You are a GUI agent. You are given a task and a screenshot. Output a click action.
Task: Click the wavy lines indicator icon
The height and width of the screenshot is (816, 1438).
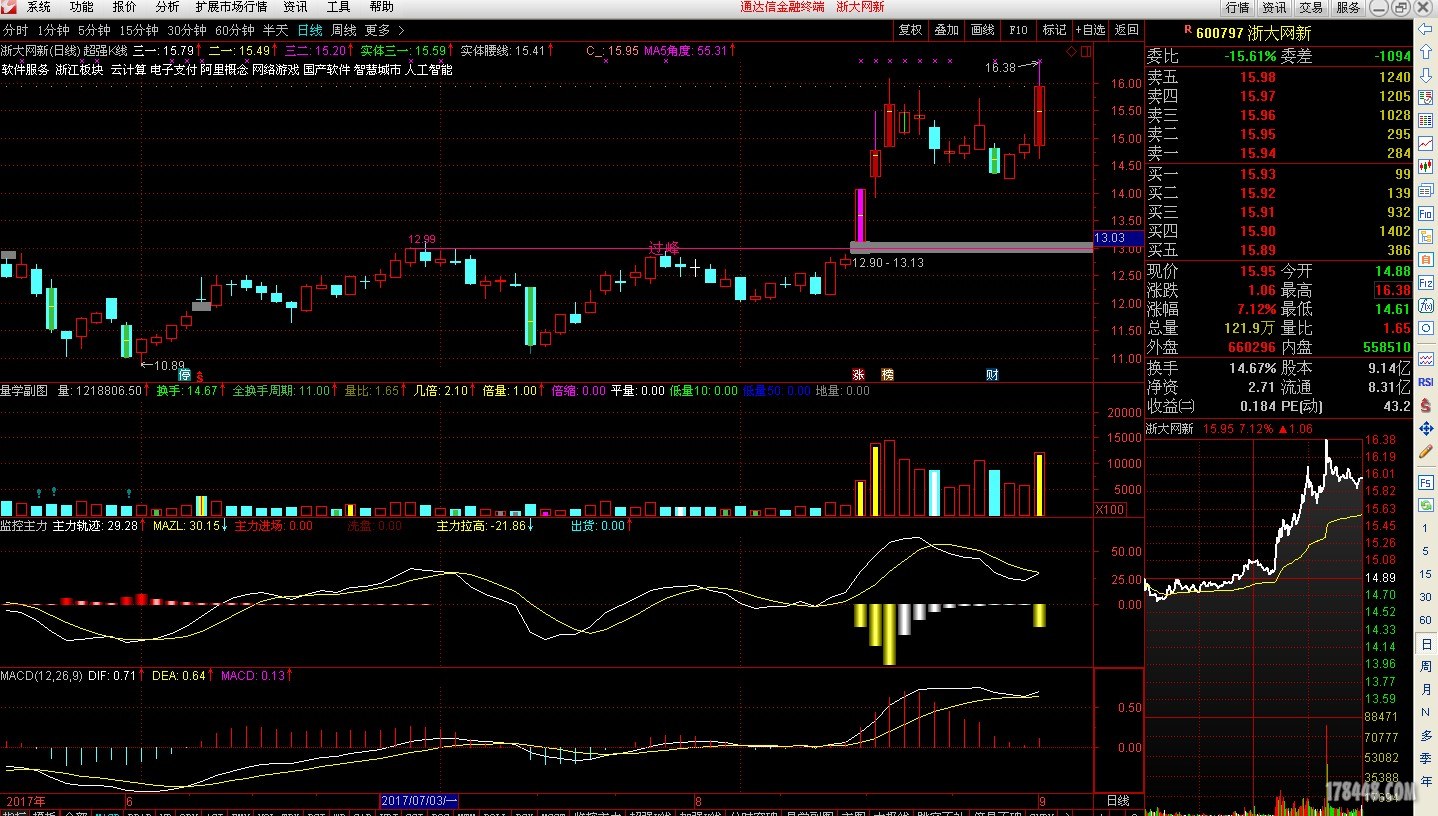coord(1426,358)
